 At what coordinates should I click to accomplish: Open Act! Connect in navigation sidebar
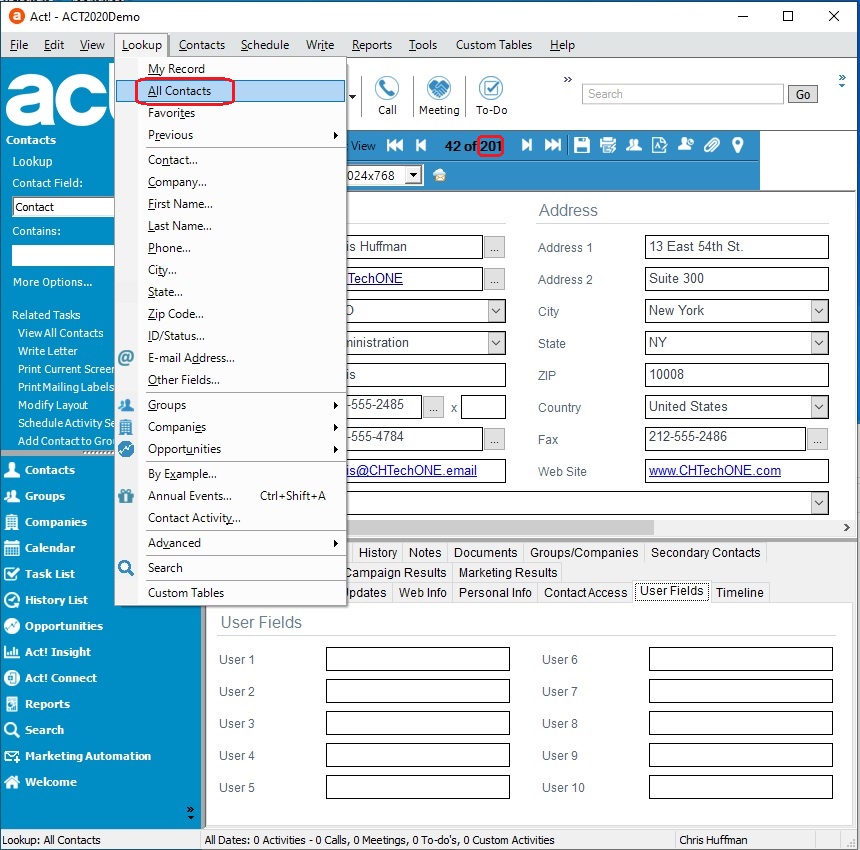[50, 678]
